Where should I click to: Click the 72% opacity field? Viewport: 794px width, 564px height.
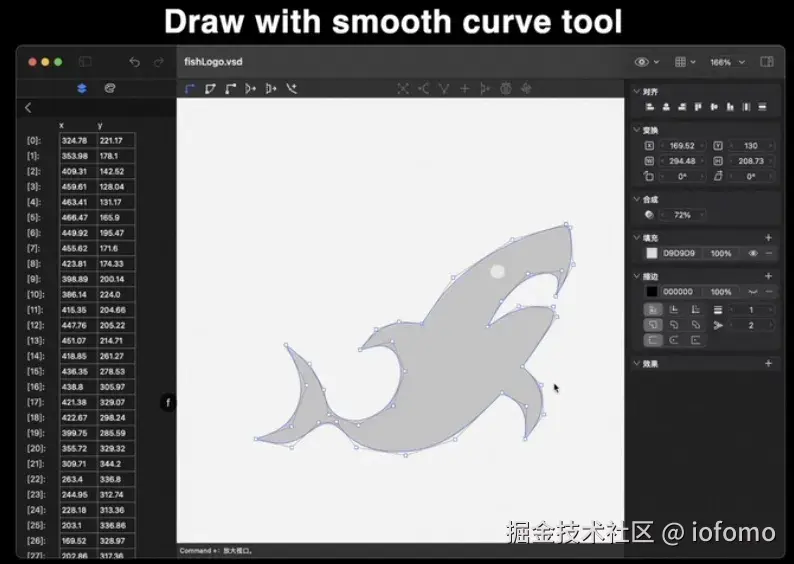pos(682,215)
